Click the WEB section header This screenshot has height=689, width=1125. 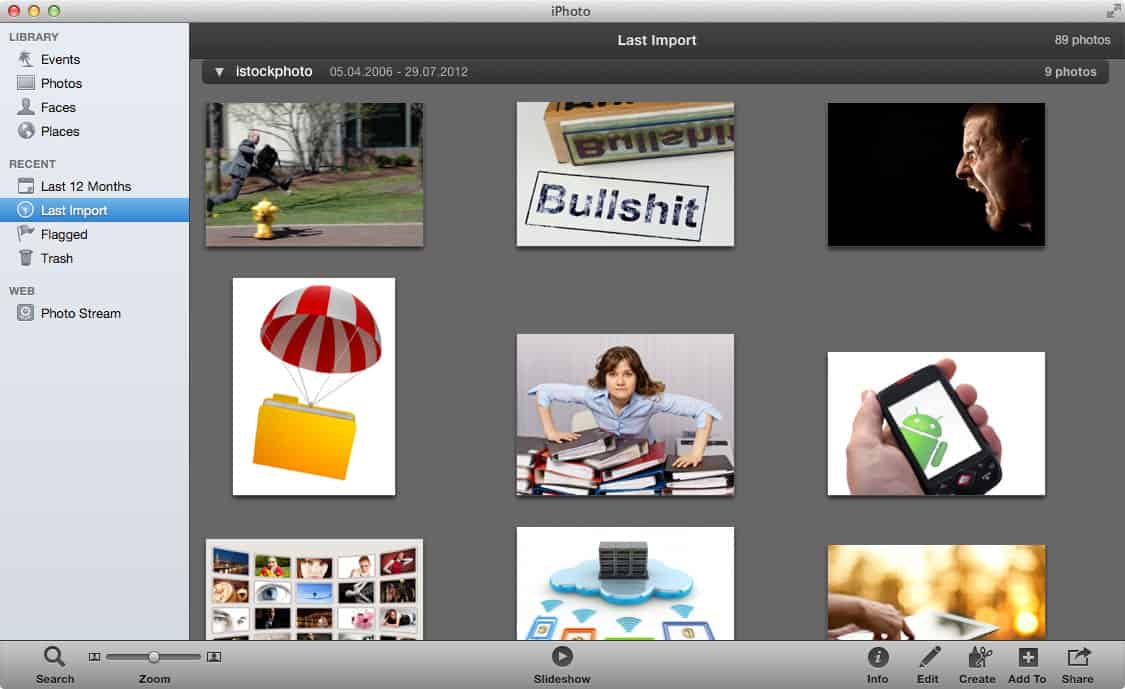coord(22,291)
